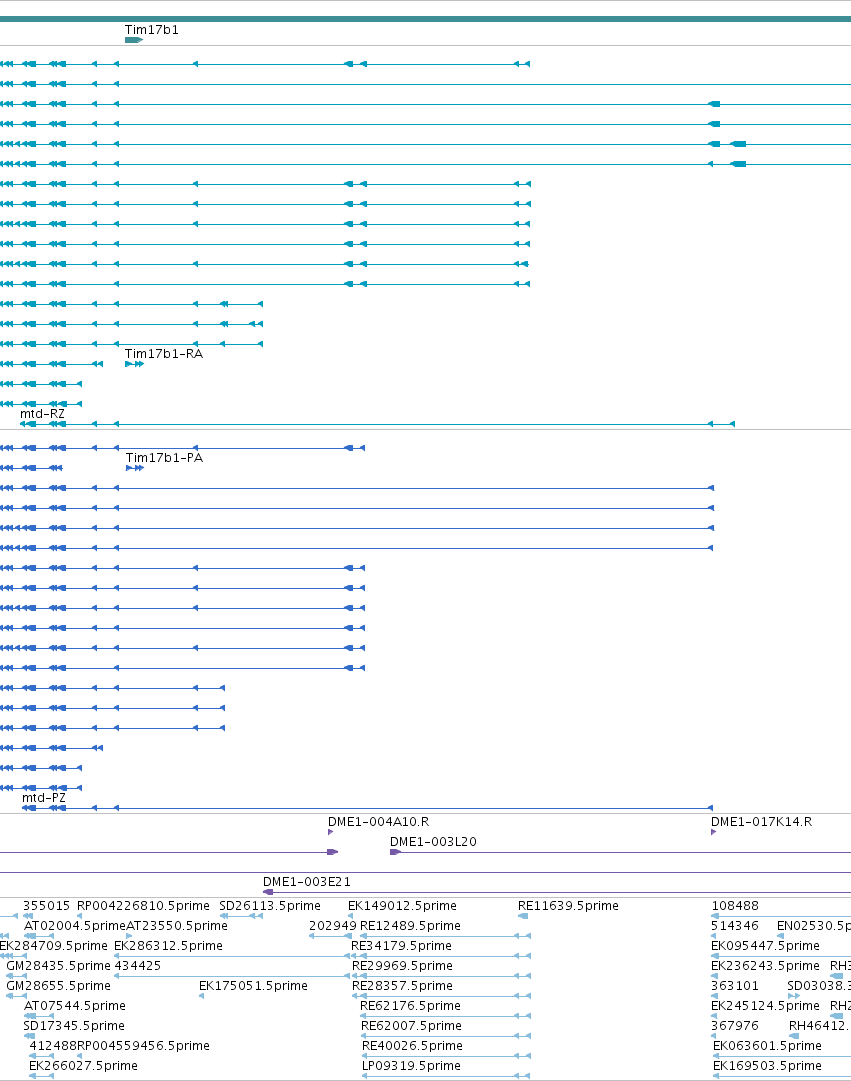Click the SD17345.5prime label
The height and width of the screenshot is (1081, 851).
[x=74, y=1026]
